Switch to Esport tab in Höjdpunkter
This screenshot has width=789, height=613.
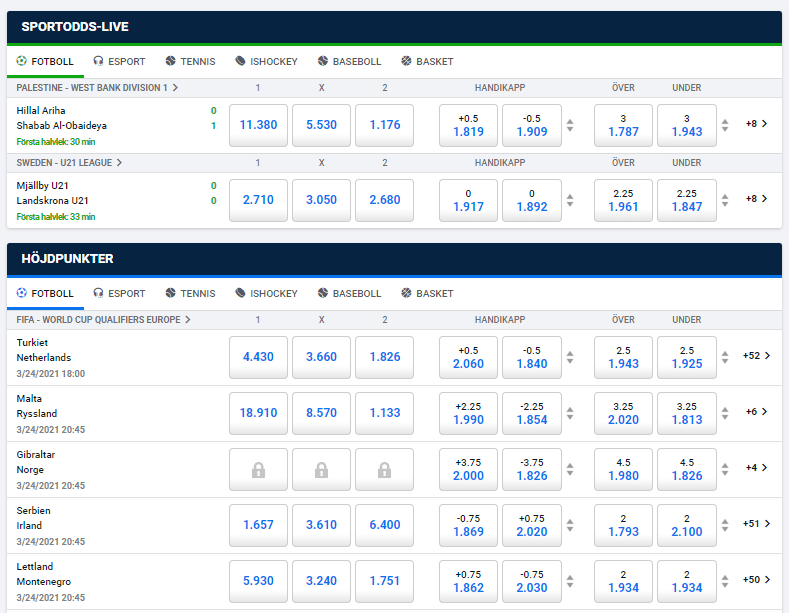pos(118,293)
